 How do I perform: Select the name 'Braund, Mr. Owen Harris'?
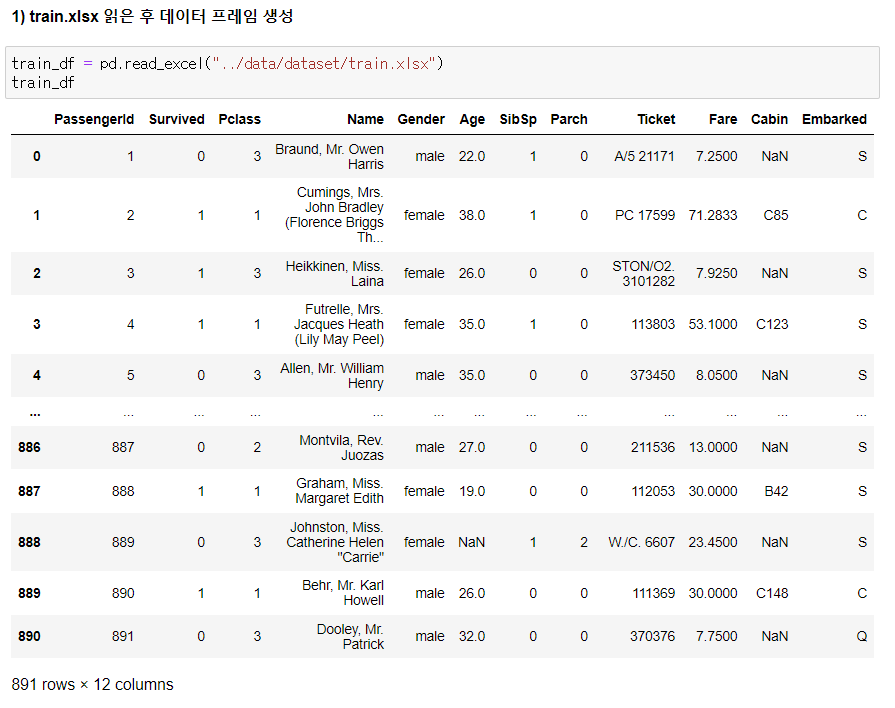329,156
